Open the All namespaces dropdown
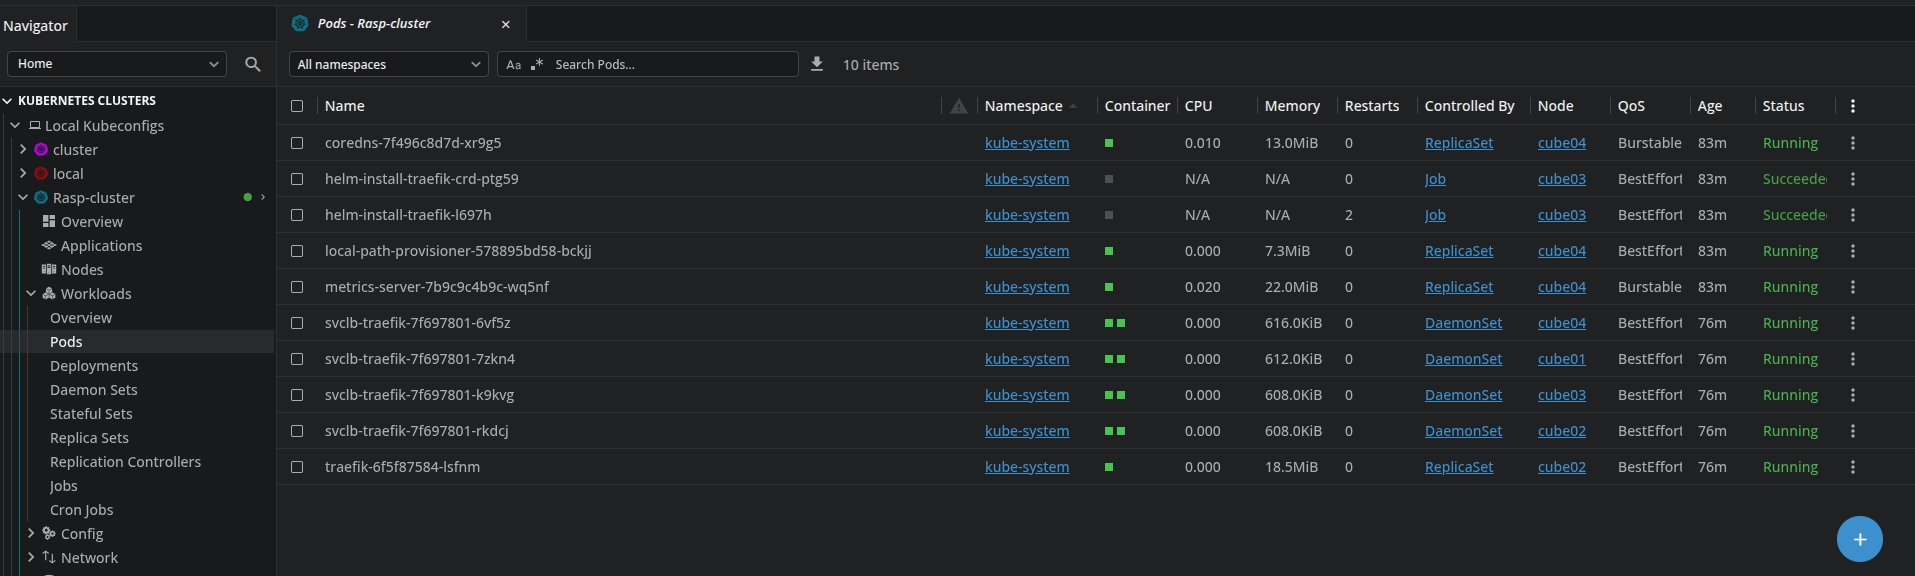 pos(388,64)
